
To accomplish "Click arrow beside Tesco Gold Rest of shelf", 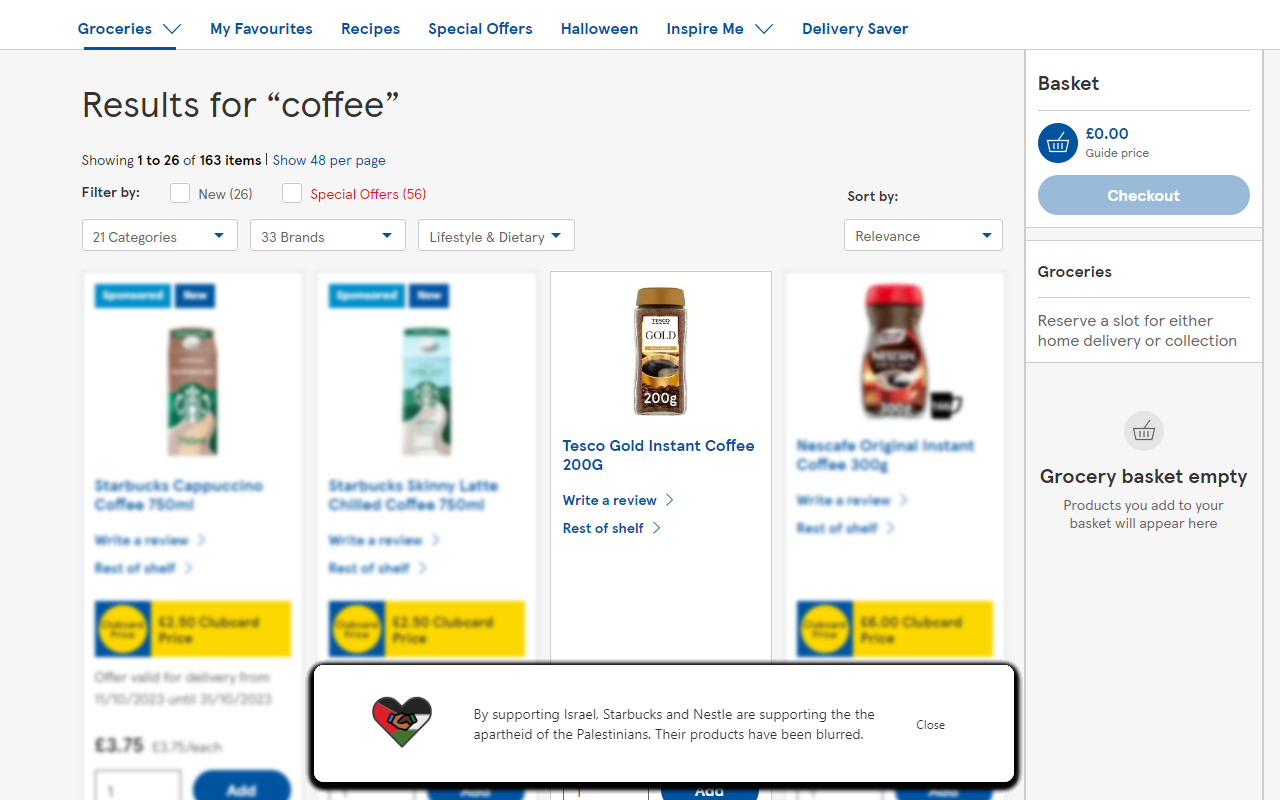I will click(657, 528).
